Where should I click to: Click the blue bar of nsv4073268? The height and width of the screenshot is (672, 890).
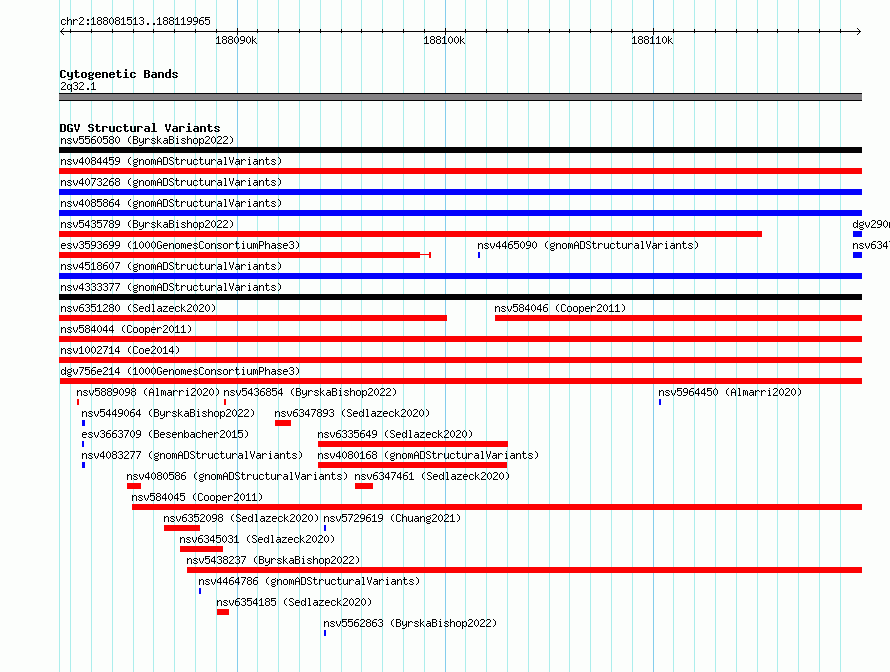point(460,192)
